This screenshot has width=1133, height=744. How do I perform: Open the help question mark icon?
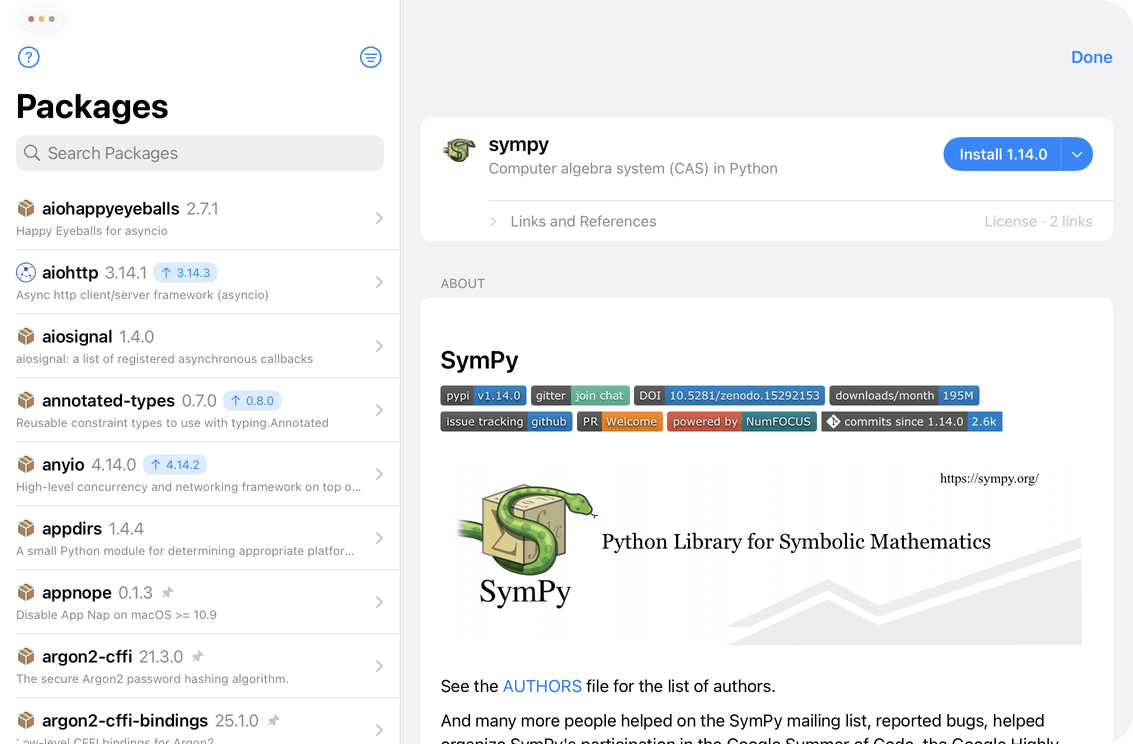pos(28,57)
